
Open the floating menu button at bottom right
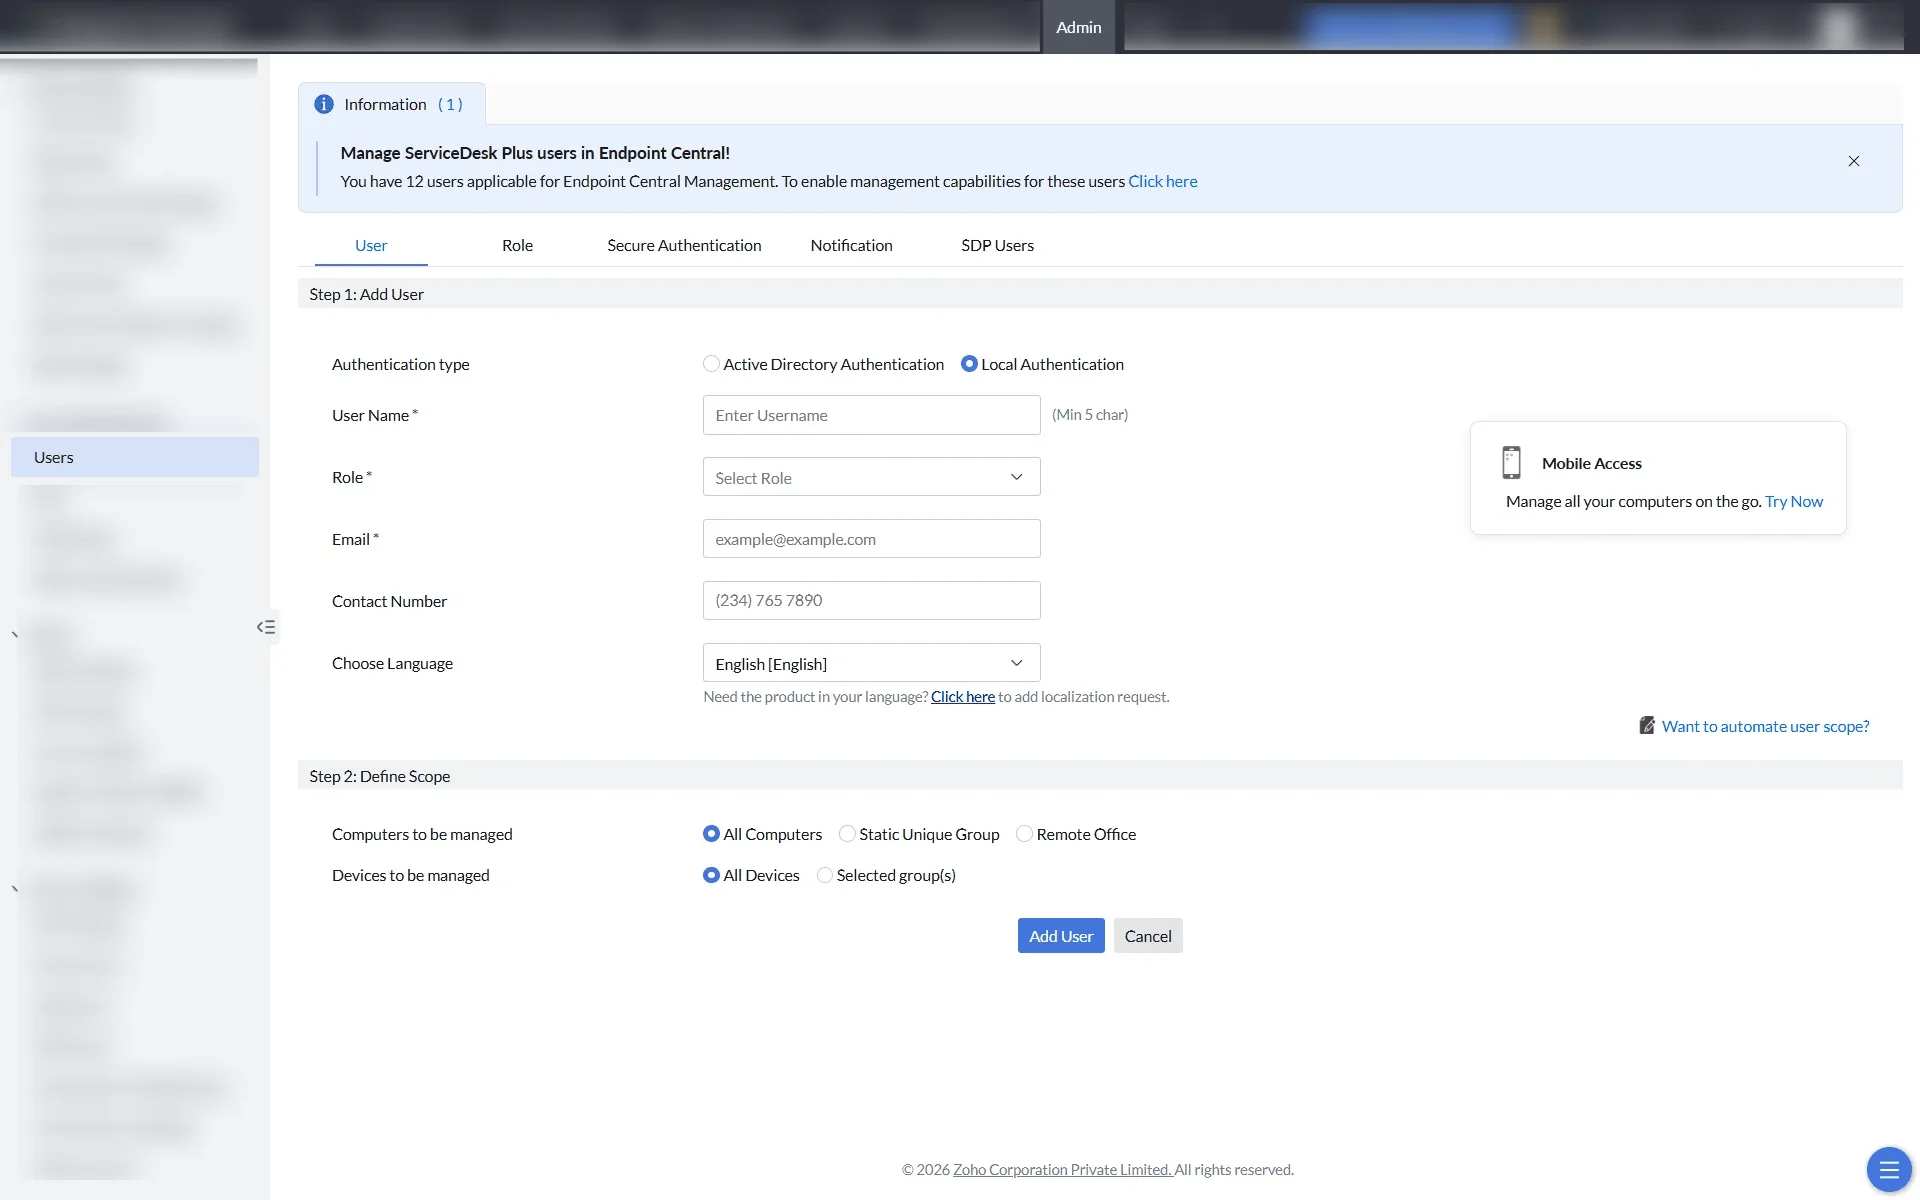(1888, 1169)
